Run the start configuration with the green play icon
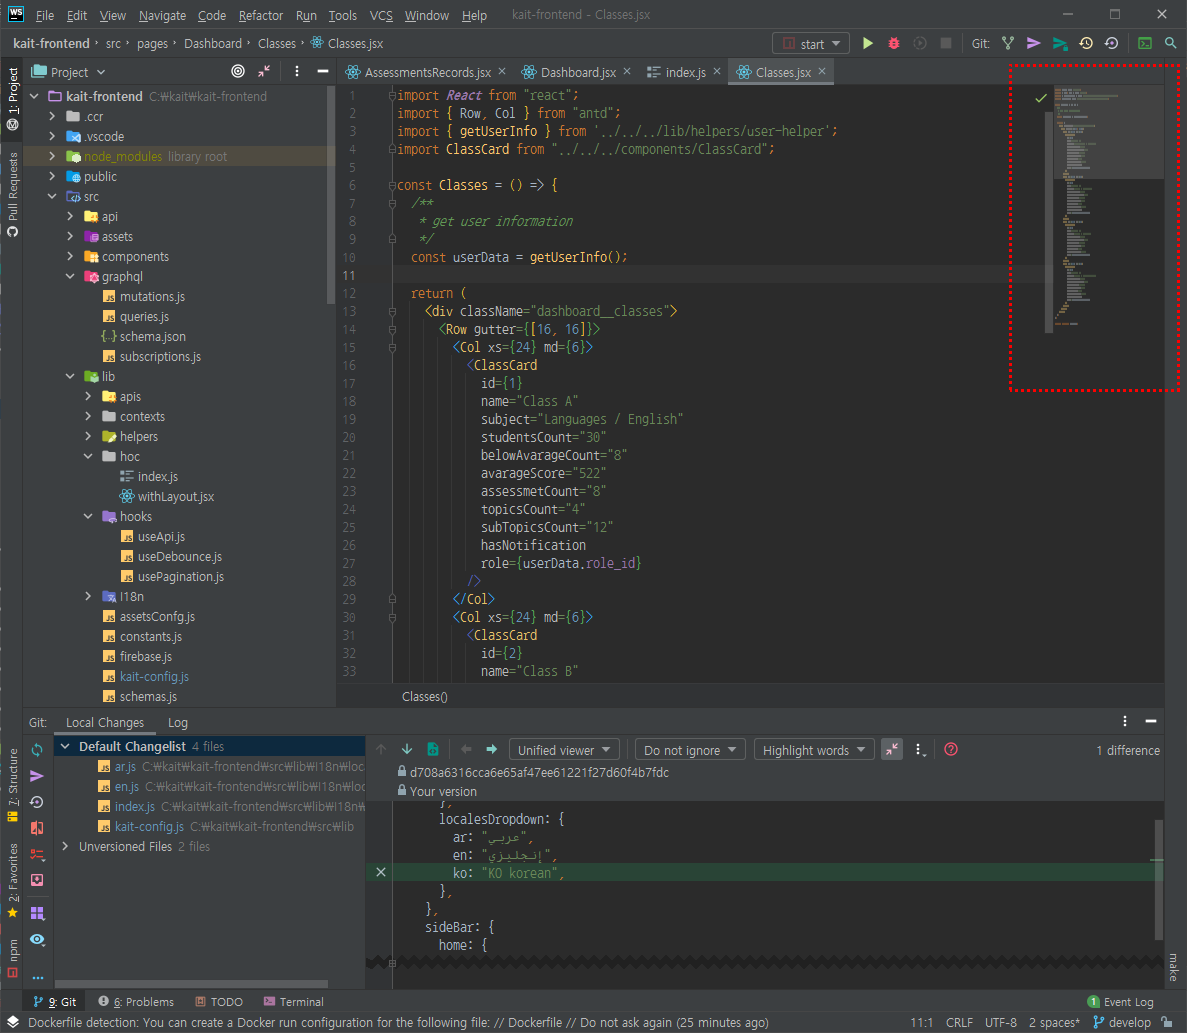 pos(868,44)
